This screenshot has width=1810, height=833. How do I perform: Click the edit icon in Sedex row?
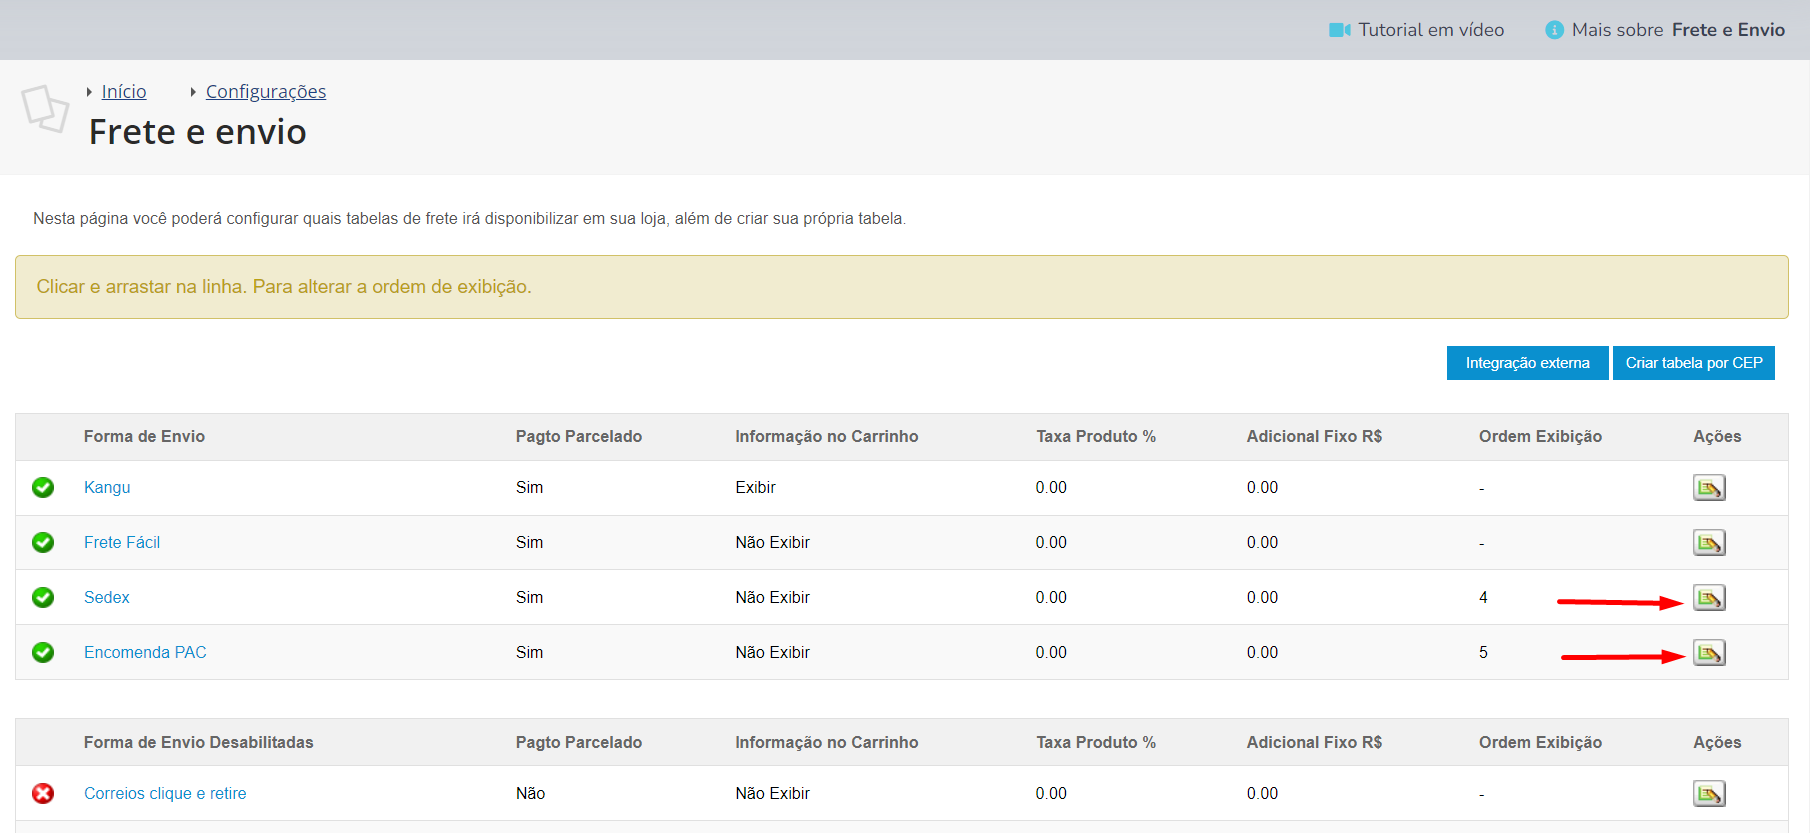coord(1709,598)
